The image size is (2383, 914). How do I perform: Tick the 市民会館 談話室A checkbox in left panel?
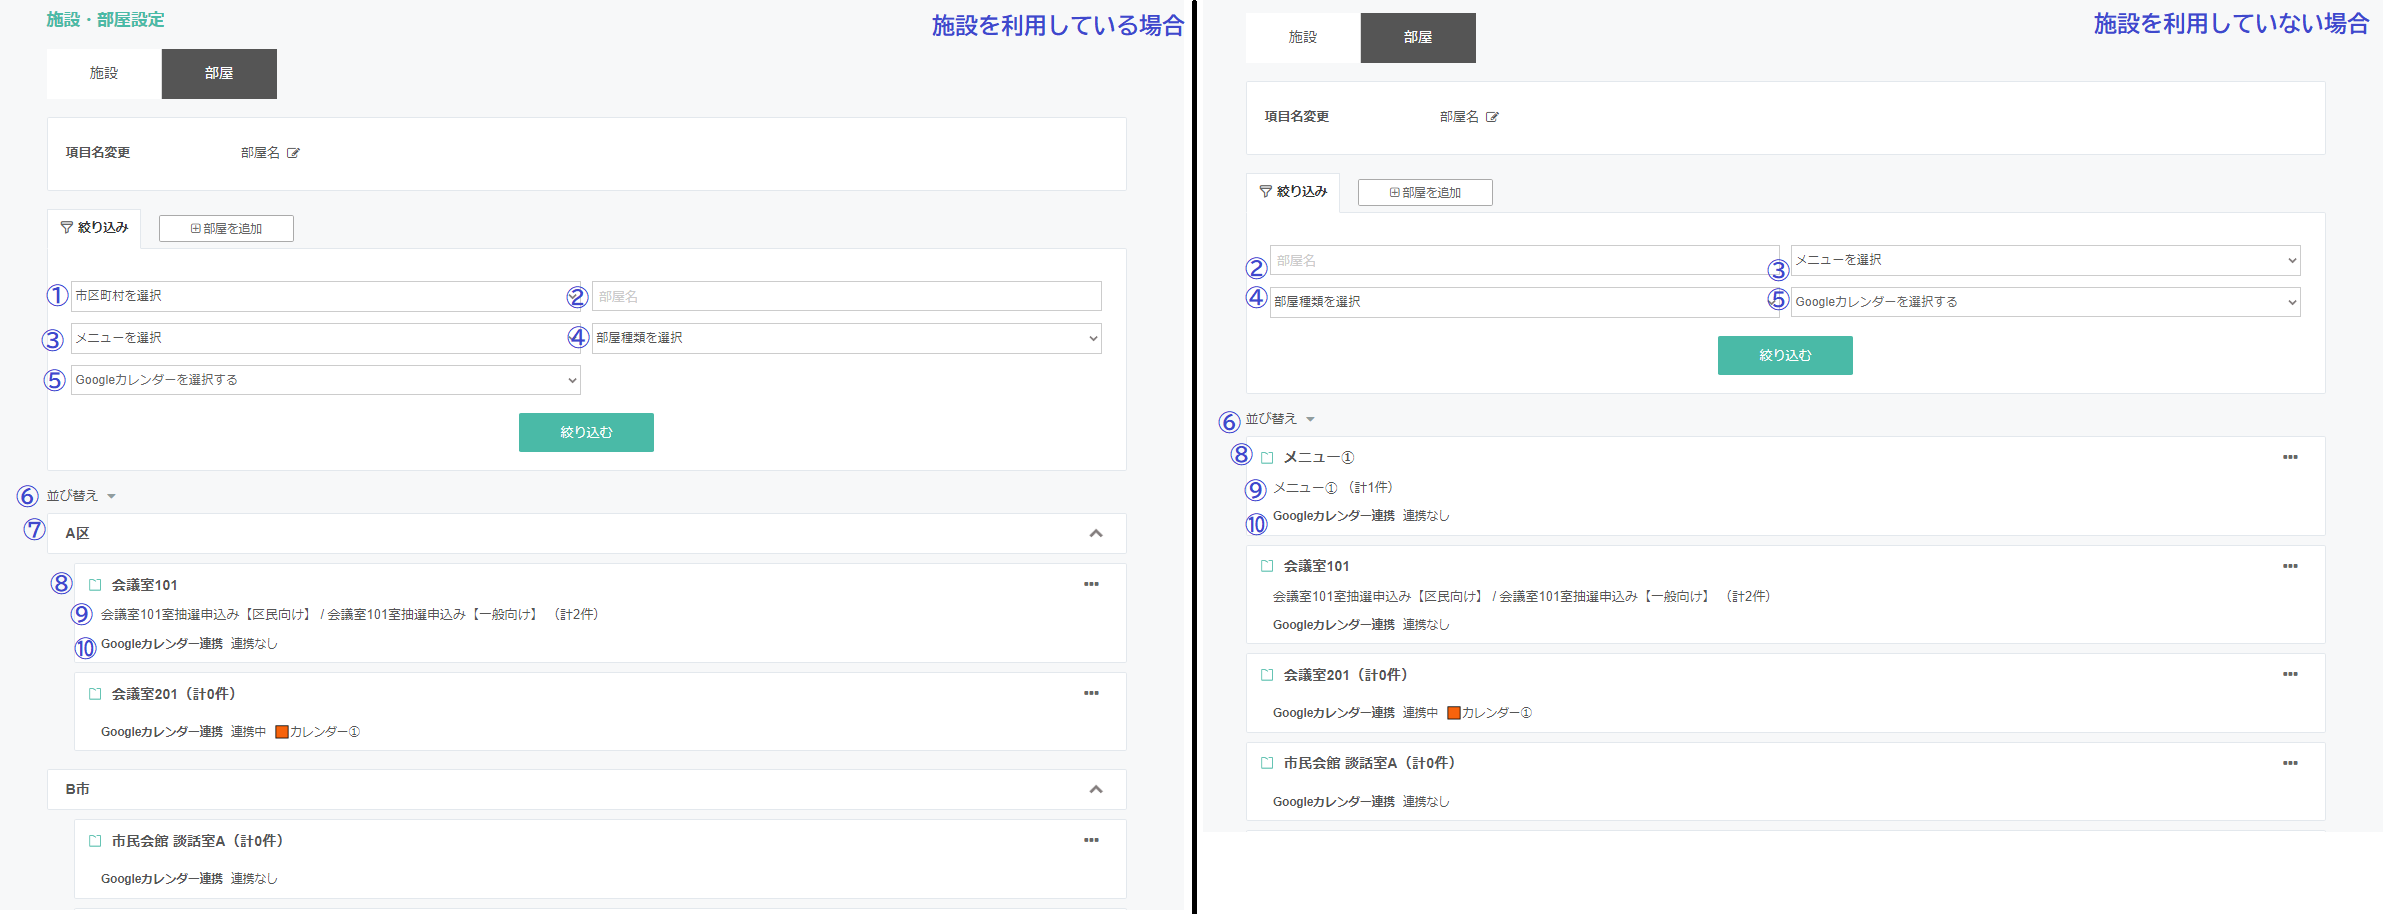[95, 841]
